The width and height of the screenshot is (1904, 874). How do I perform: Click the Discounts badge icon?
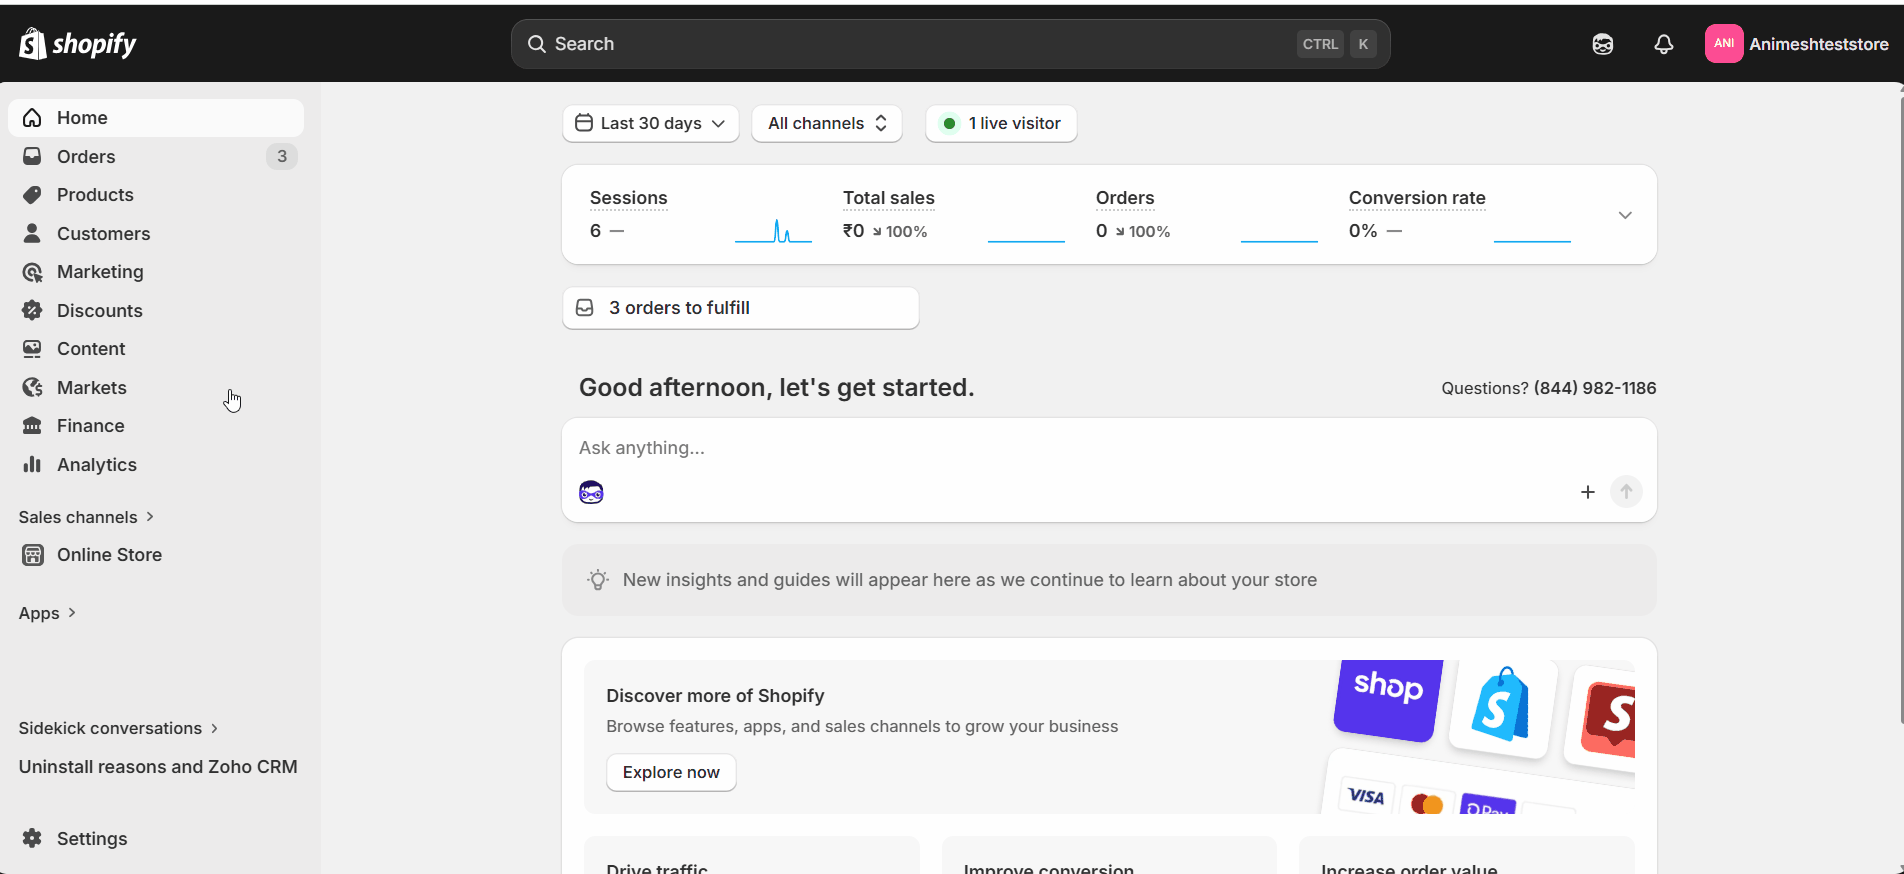32,310
